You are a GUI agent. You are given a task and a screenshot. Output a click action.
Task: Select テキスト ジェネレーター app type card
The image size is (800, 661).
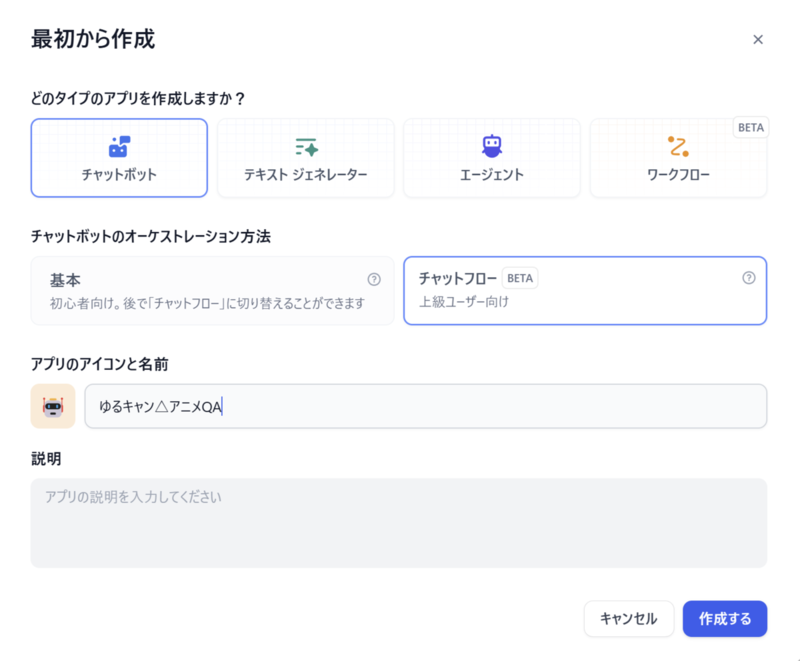306,158
